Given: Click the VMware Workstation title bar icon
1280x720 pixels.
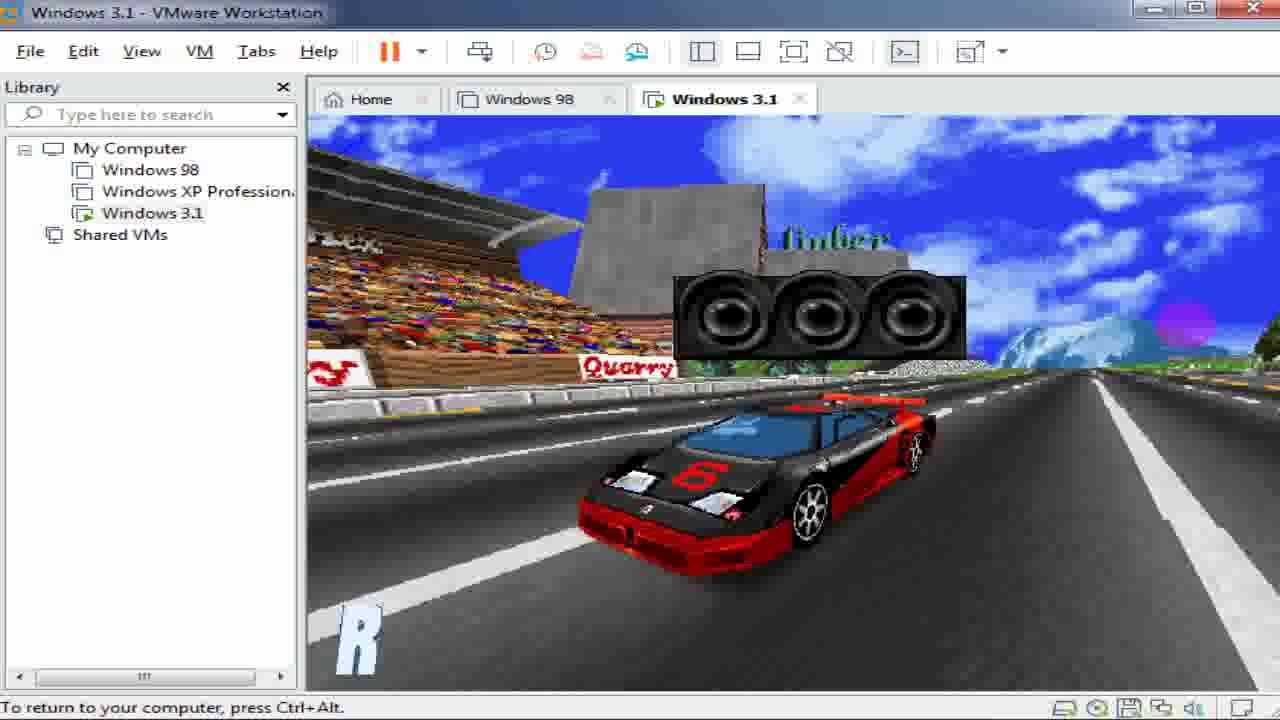Looking at the screenshot, I should coord(7,13).
